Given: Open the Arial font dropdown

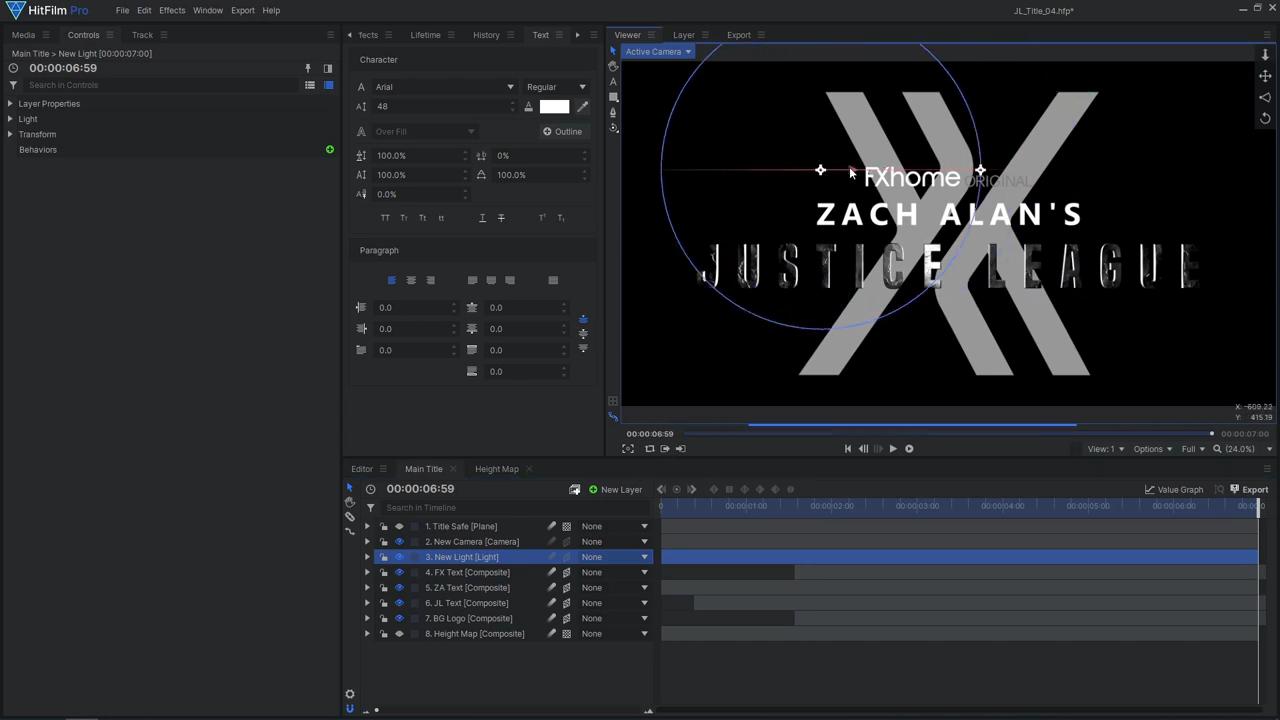Looking at the screenshot, I should click(444, 87).
